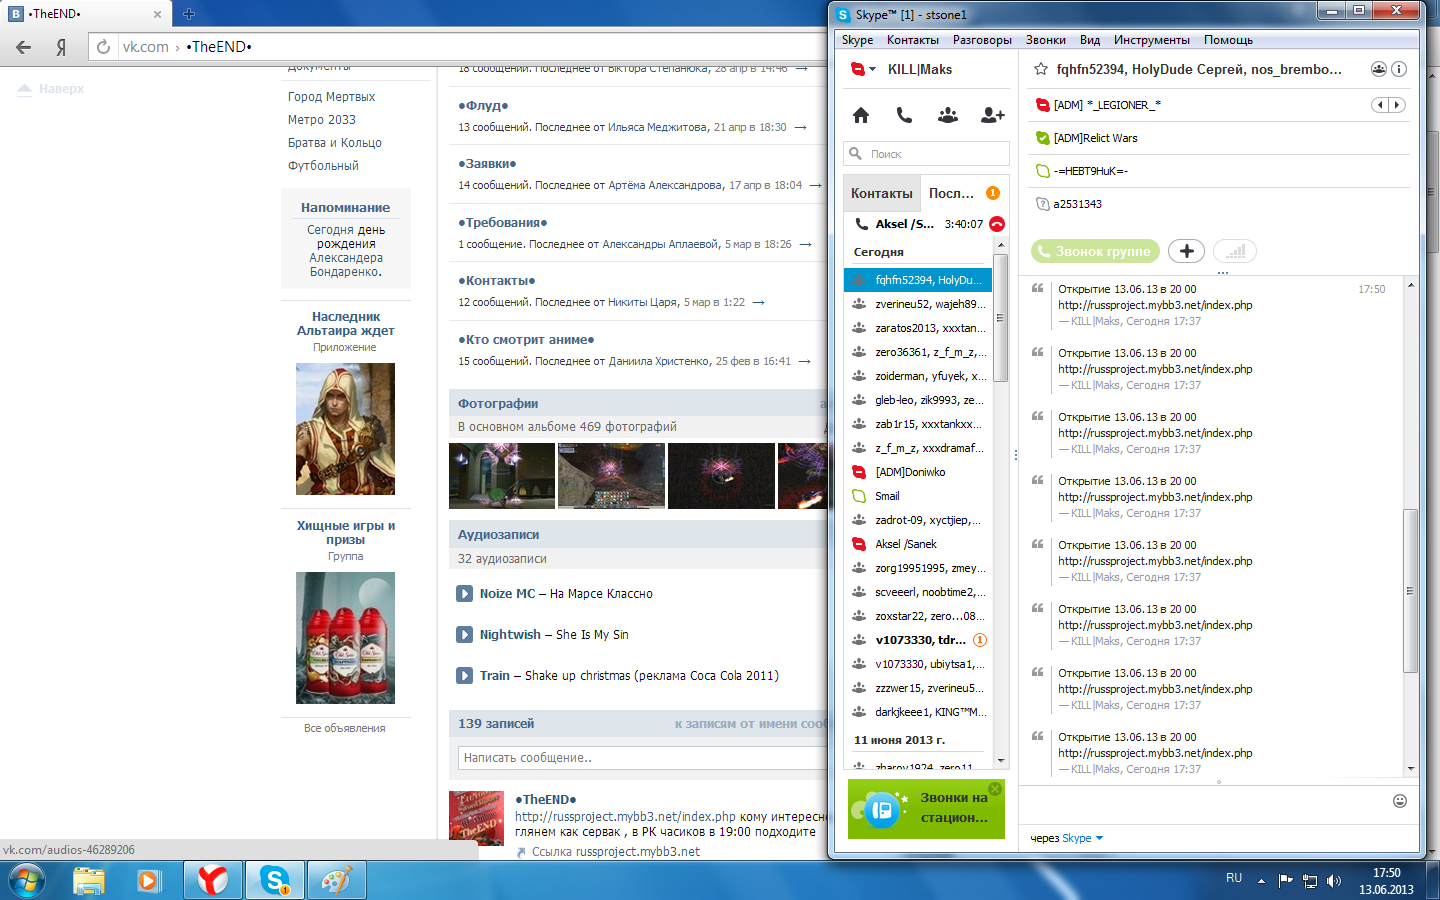1440x900 pixels.
Task: Close the •TheEND• browser tab
Action: 157,14
